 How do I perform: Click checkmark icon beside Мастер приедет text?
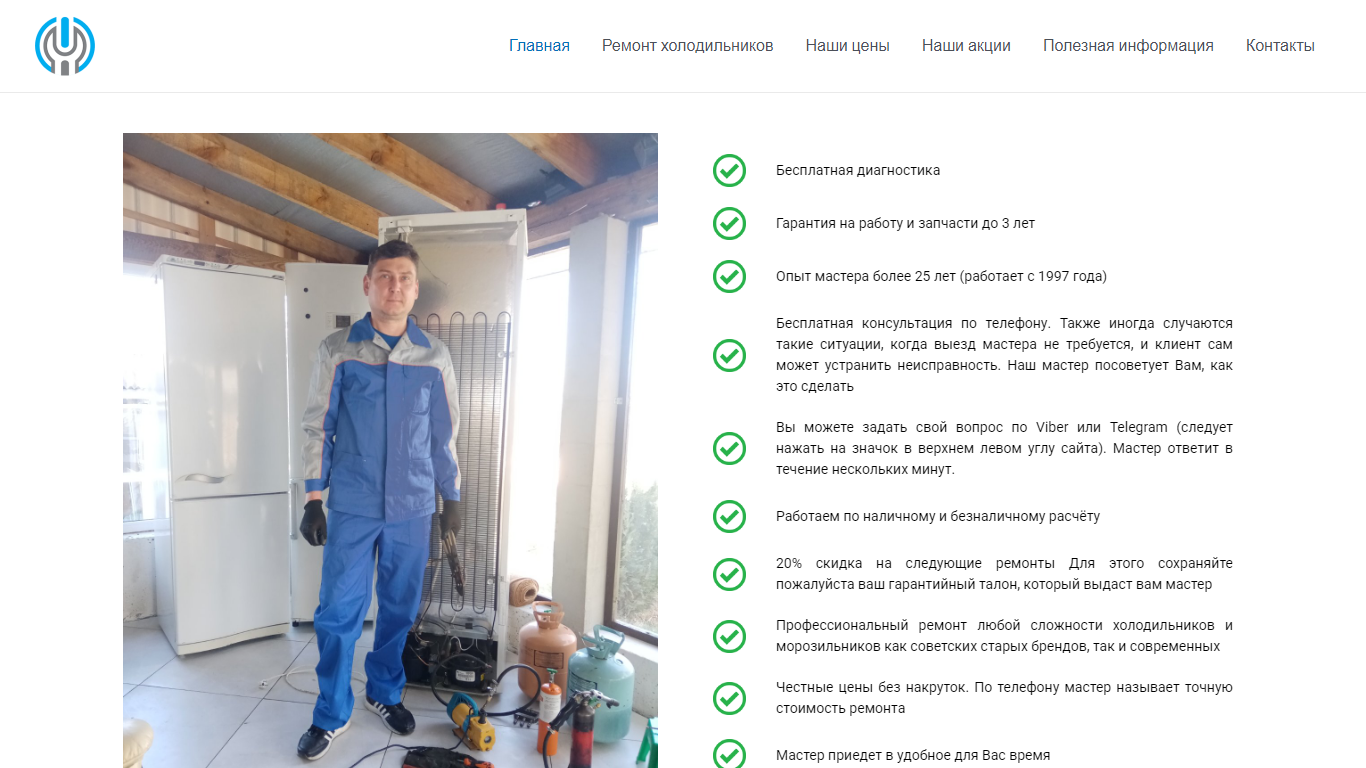coord(729,755)
